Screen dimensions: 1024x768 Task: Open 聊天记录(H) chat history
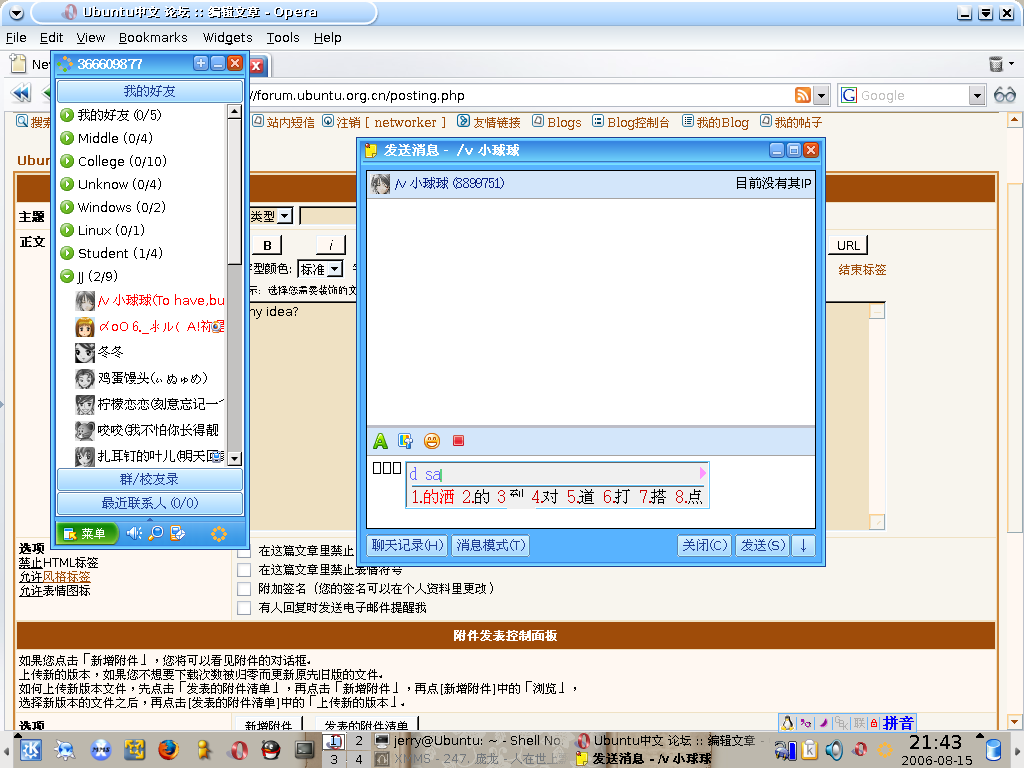(408, 545)
